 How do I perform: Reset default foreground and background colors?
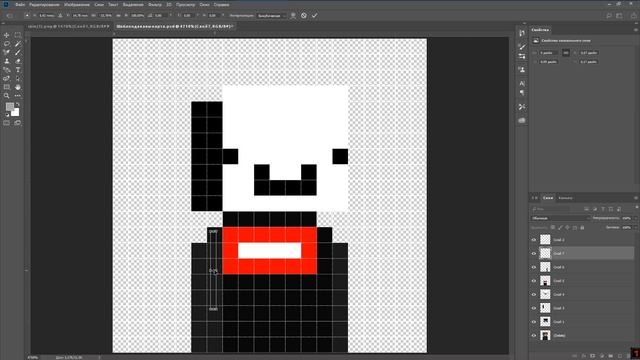coord(7,115)
